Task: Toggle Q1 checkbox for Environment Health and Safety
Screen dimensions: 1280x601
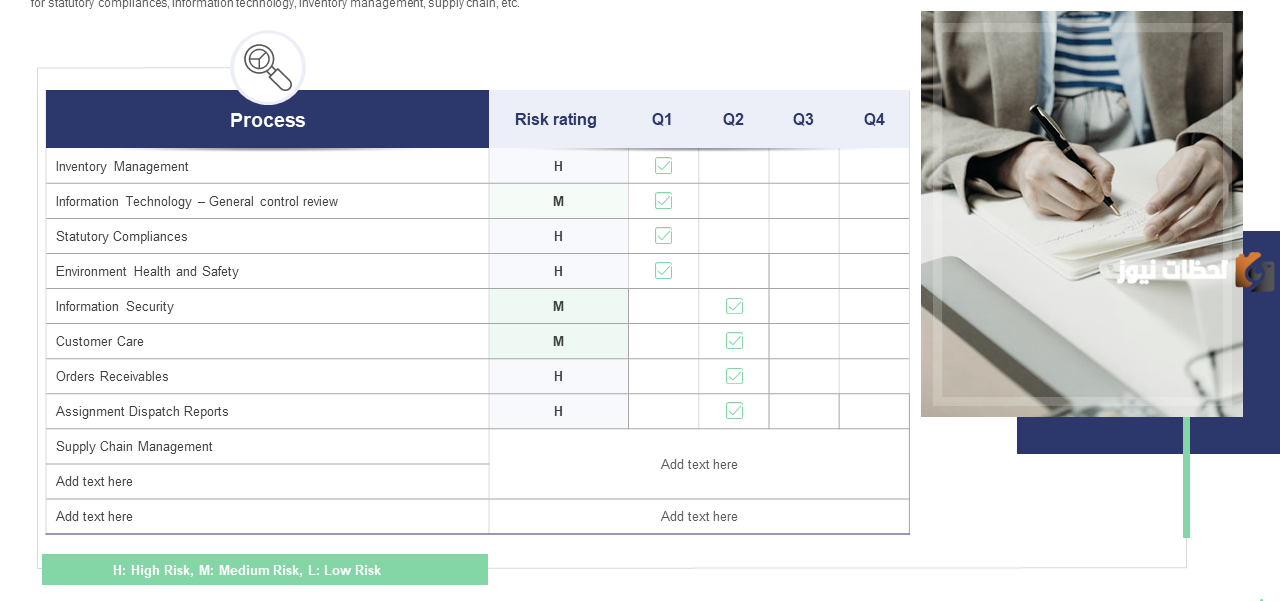Action: (x=663, y=271)
